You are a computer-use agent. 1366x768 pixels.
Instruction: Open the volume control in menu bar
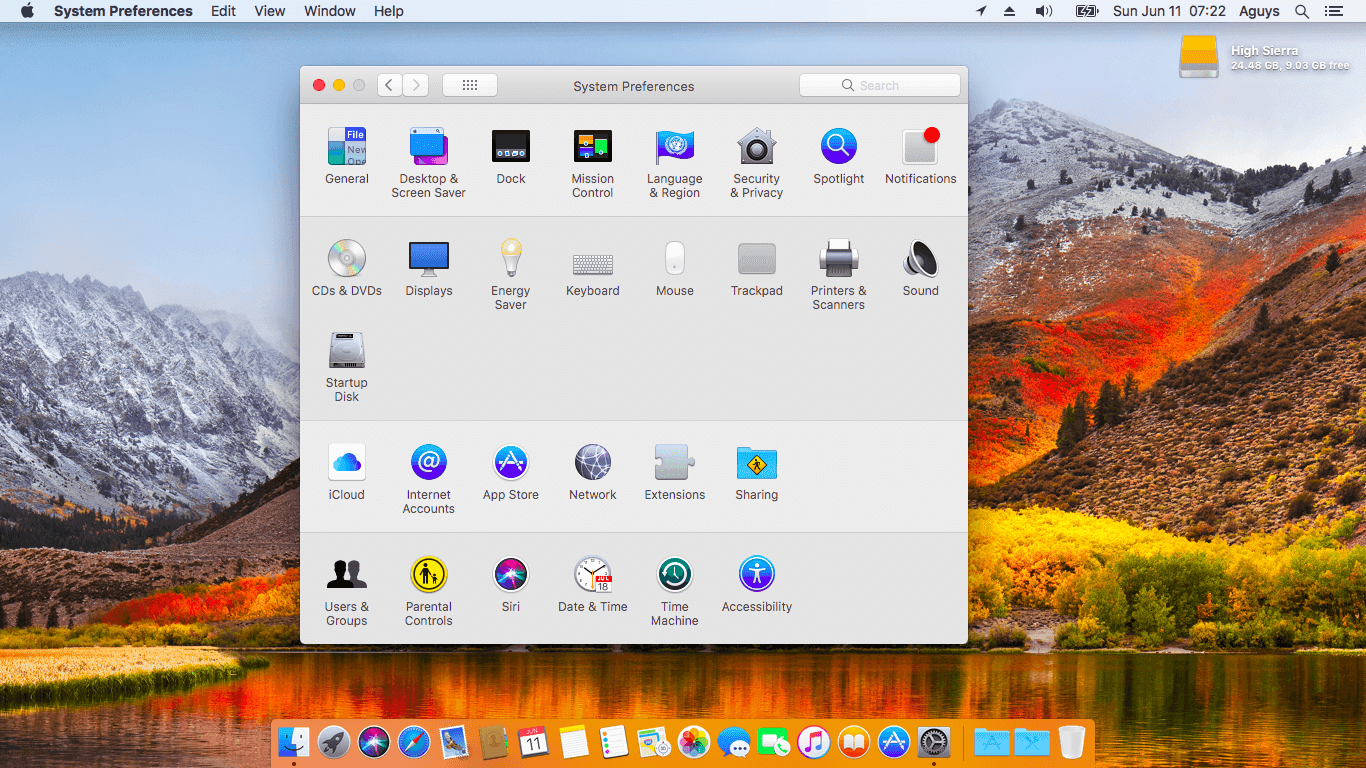tap(1044, 11)
